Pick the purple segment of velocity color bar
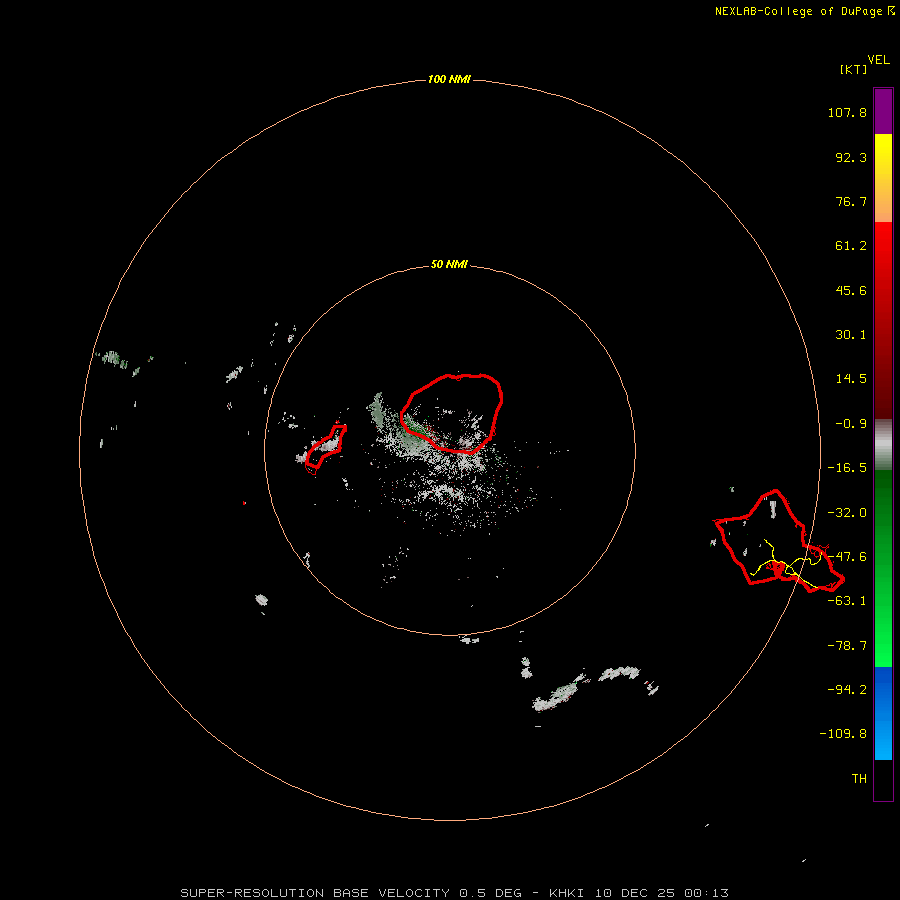 [883, 112]
